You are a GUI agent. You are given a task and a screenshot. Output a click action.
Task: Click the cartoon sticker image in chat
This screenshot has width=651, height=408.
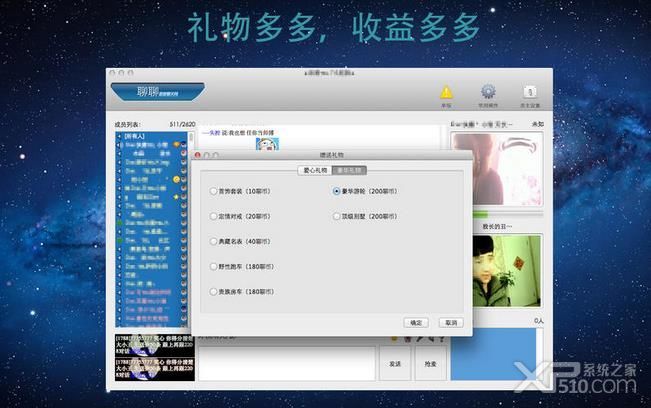(267, 144)
